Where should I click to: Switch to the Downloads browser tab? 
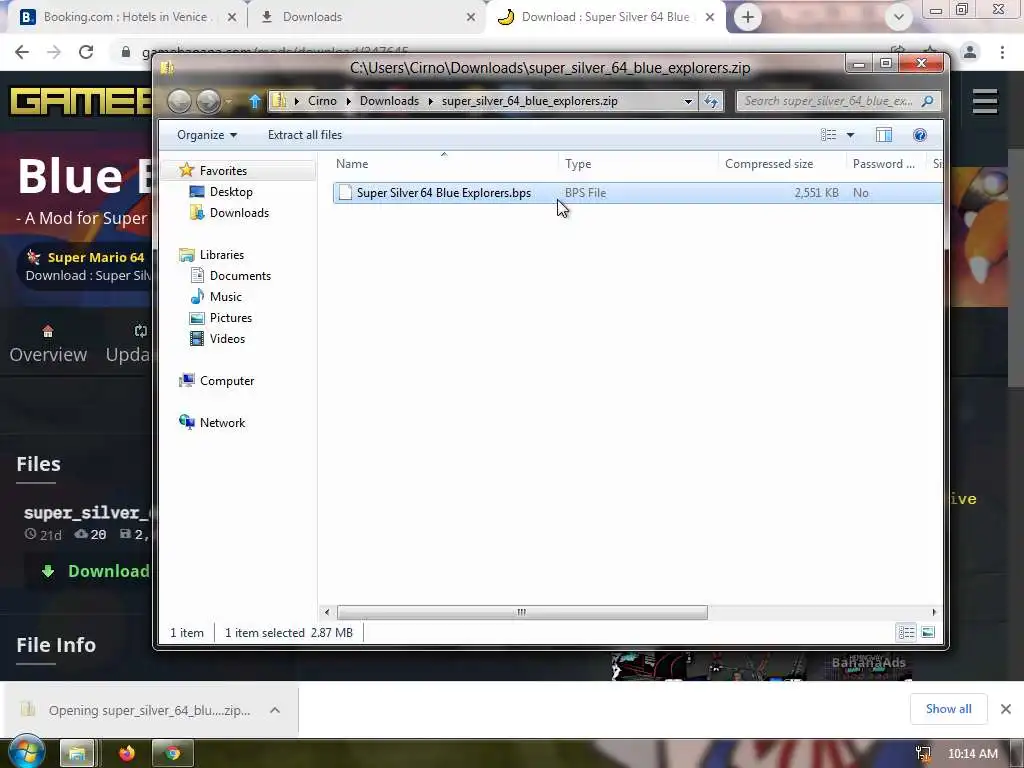[364, 17]
